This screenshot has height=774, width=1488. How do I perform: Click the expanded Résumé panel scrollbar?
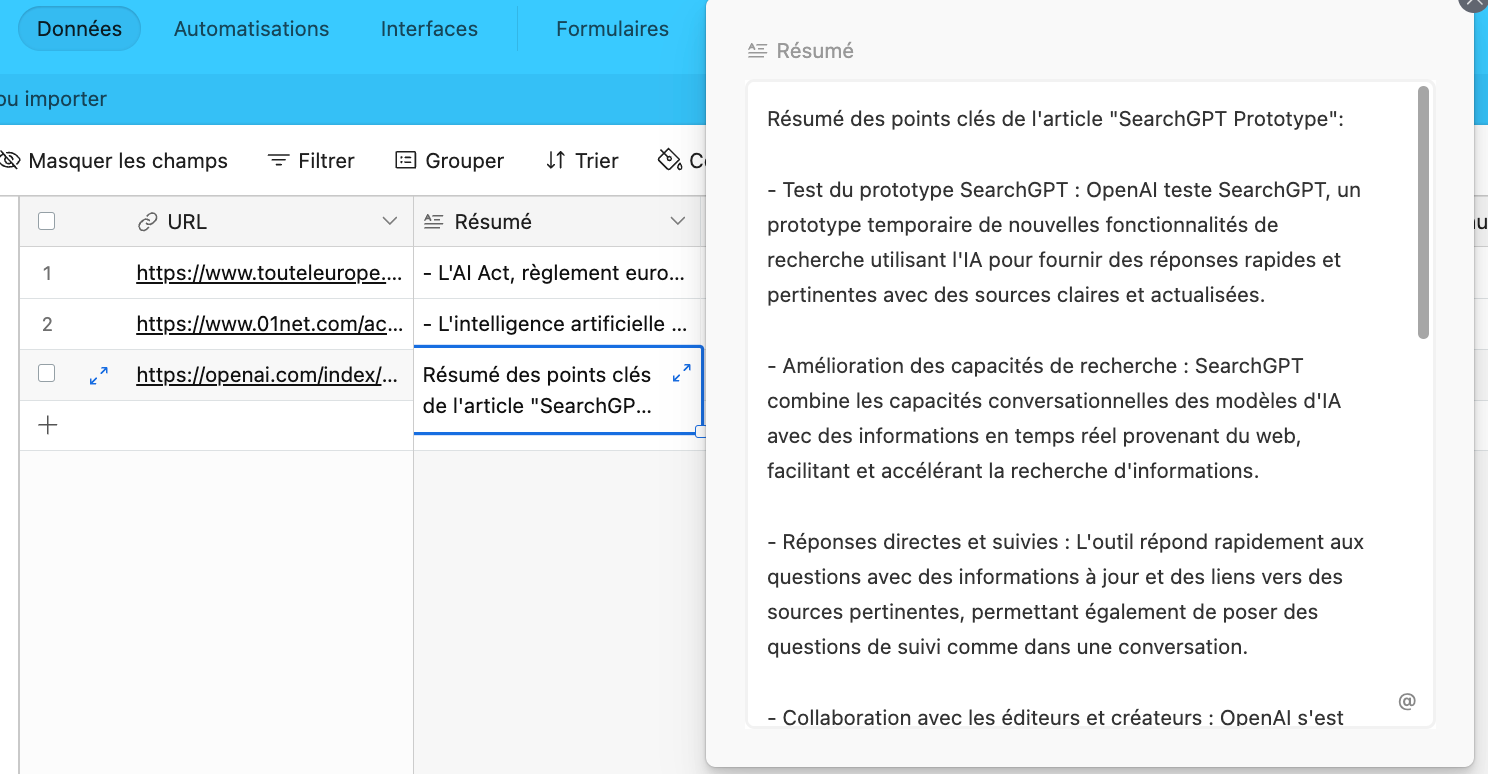coord(1424,212)
